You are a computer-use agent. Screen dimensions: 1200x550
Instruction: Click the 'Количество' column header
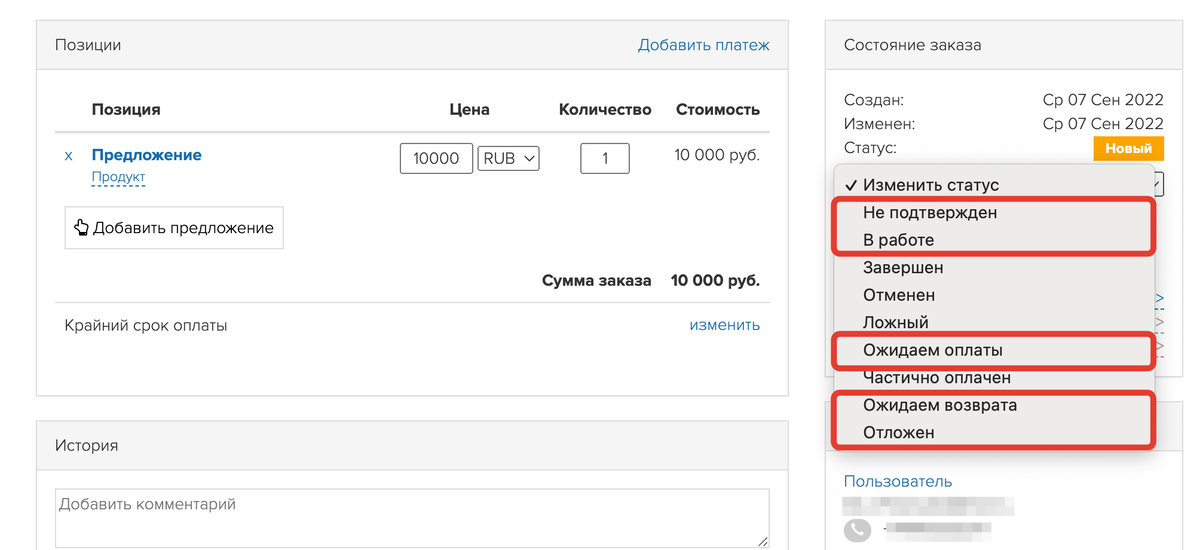605,110
